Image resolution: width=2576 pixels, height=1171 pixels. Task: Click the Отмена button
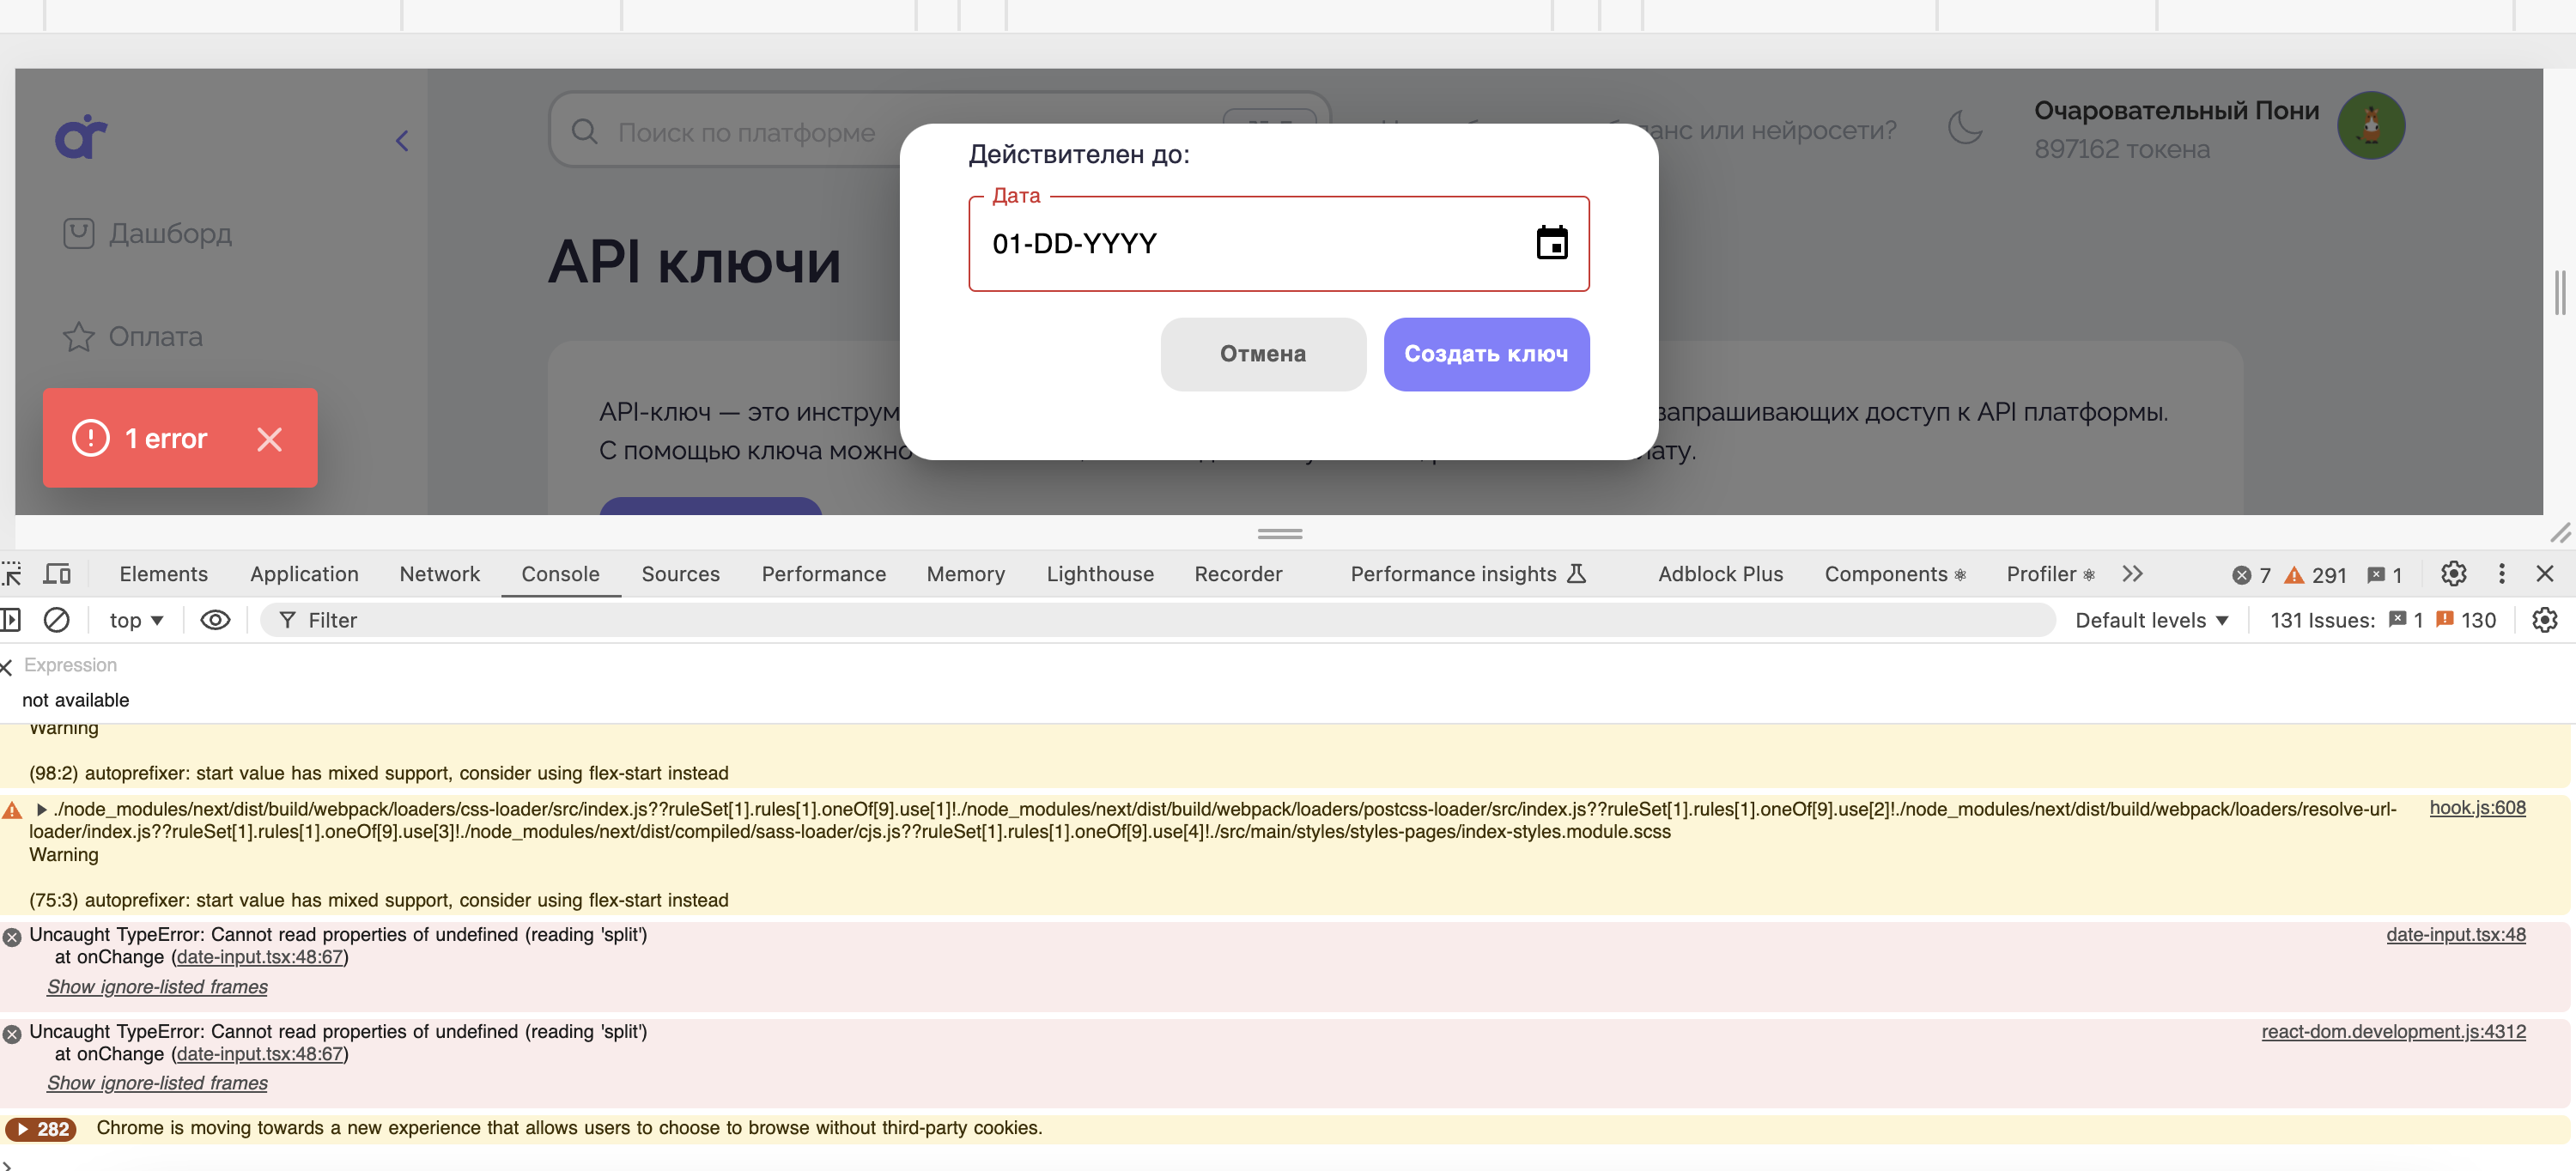tap(1263, 354)
